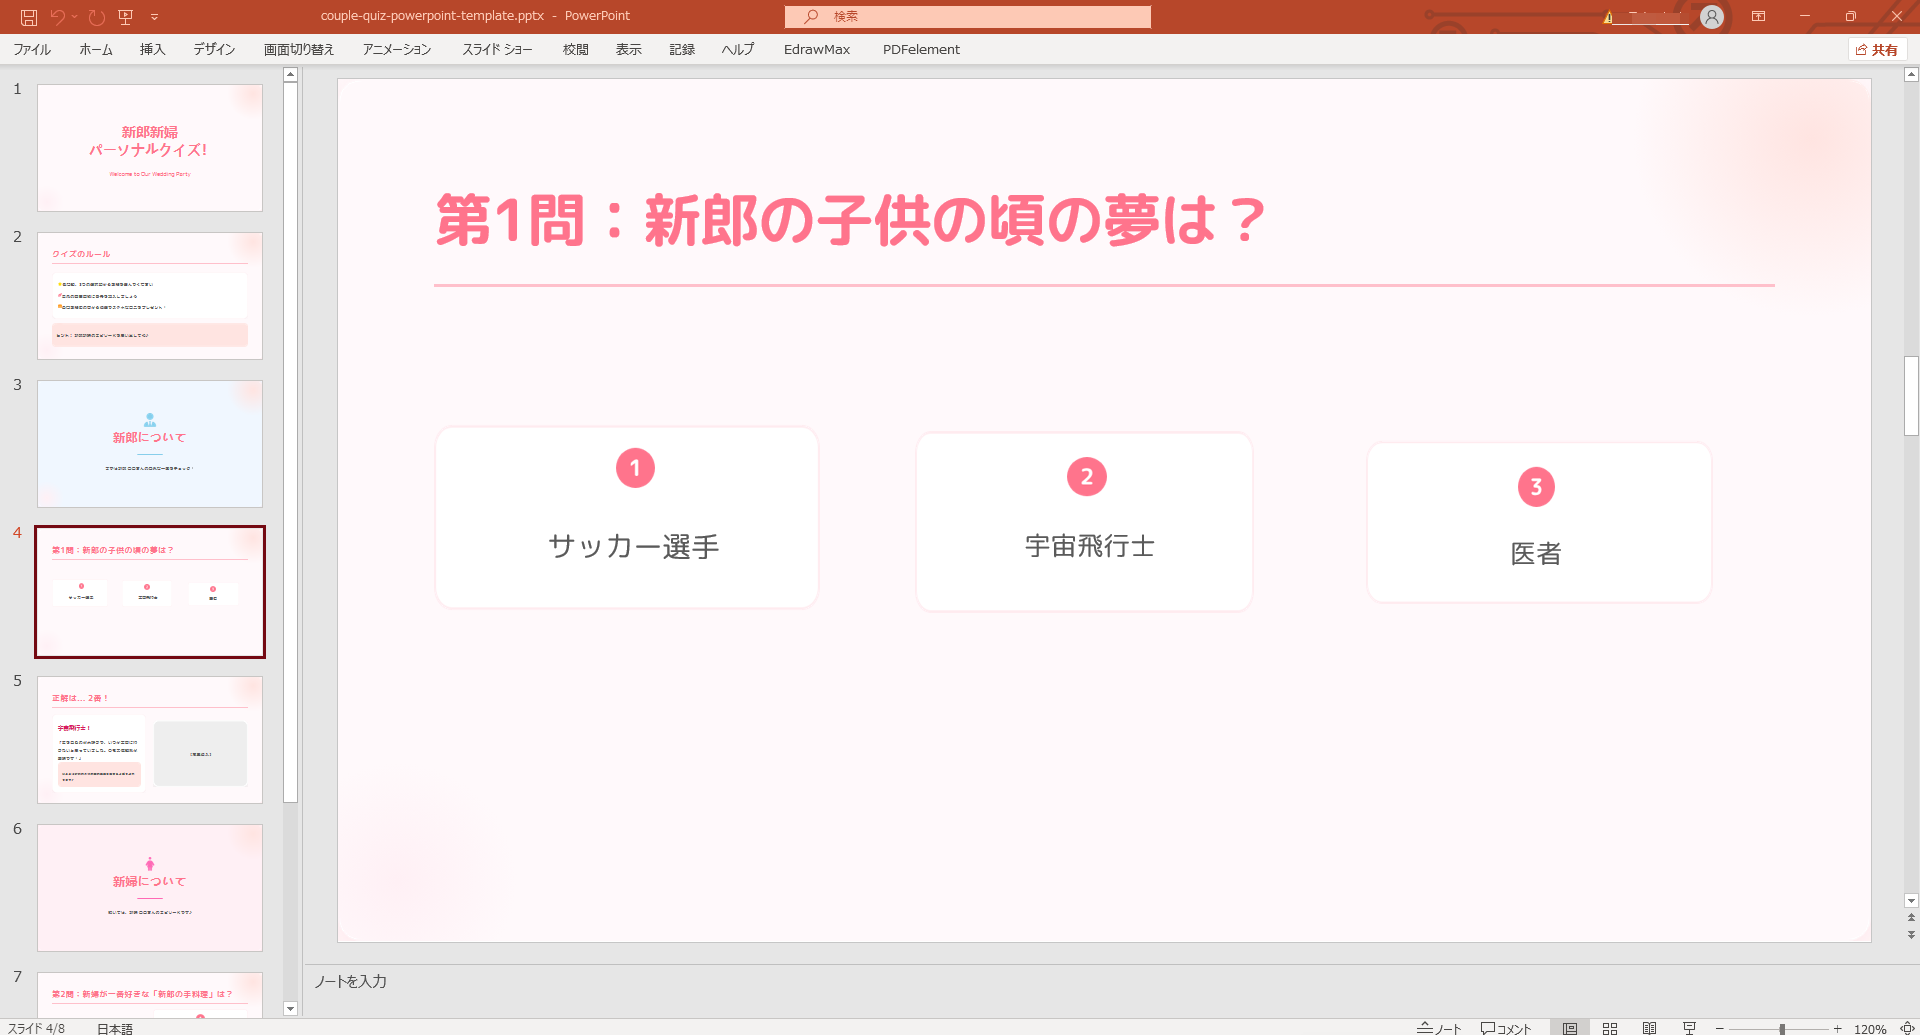Click the slide title 第1問：新郎の子供の頃の夢は？

(x=851, y=220)
